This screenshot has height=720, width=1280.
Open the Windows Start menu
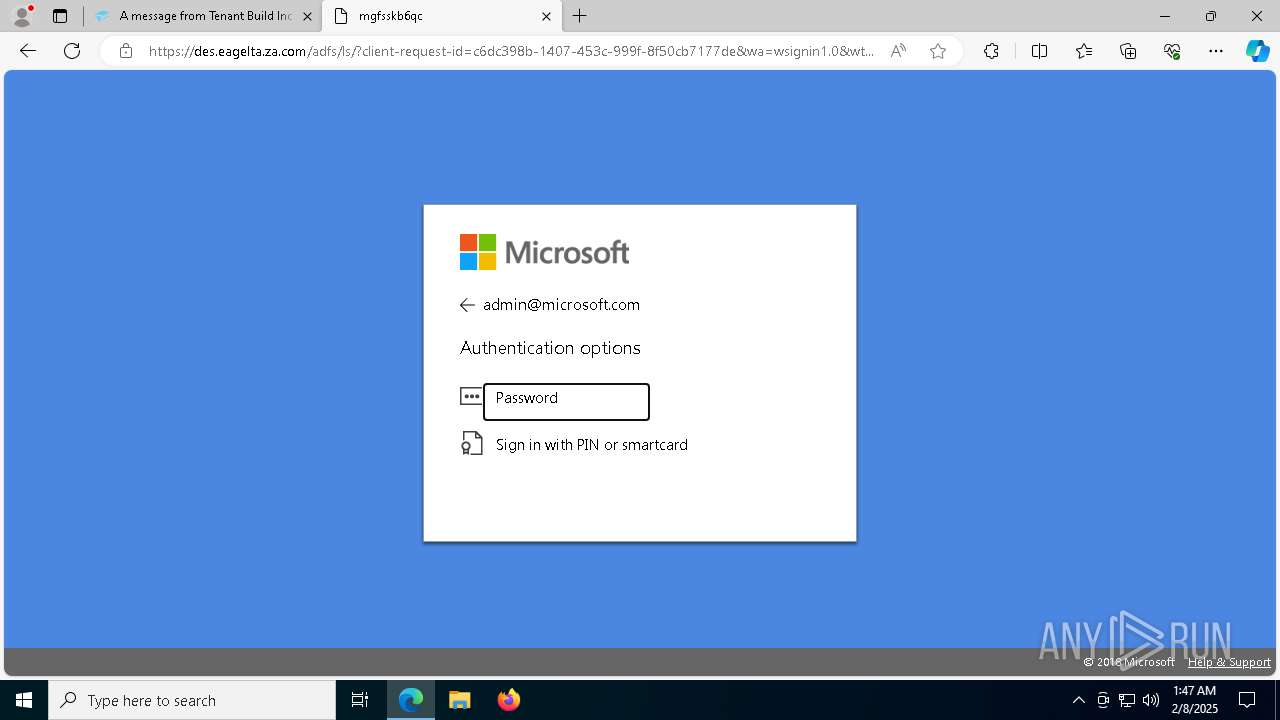tap(24, 700)
